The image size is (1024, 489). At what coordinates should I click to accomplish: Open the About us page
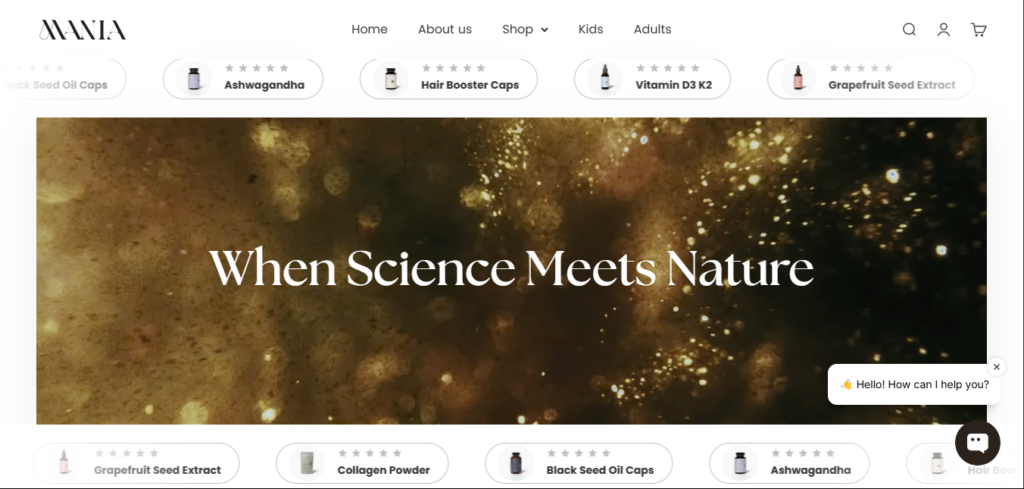click(445, 29)
